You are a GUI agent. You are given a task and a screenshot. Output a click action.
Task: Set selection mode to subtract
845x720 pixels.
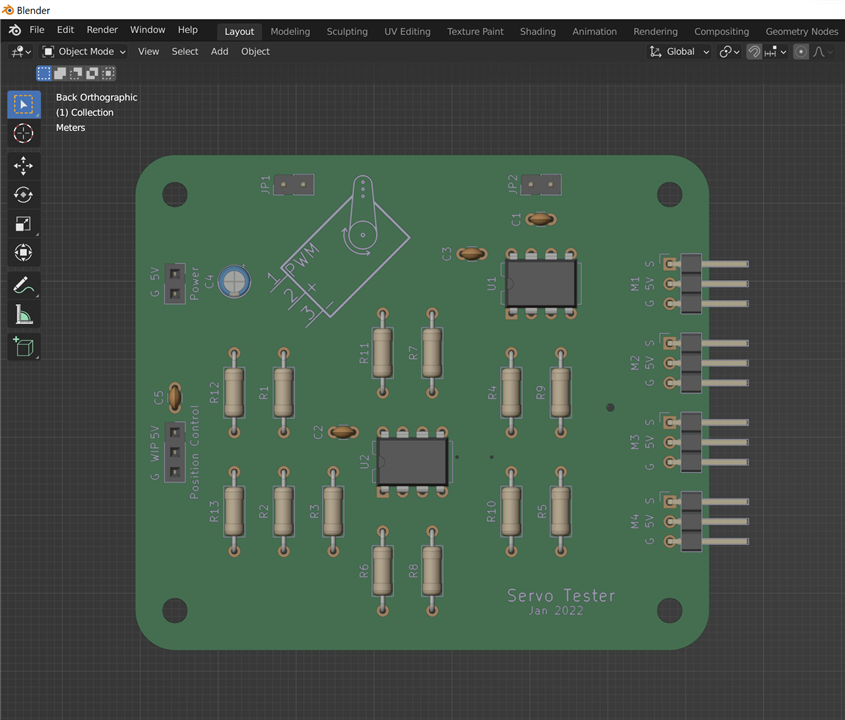tap(76, 73)
